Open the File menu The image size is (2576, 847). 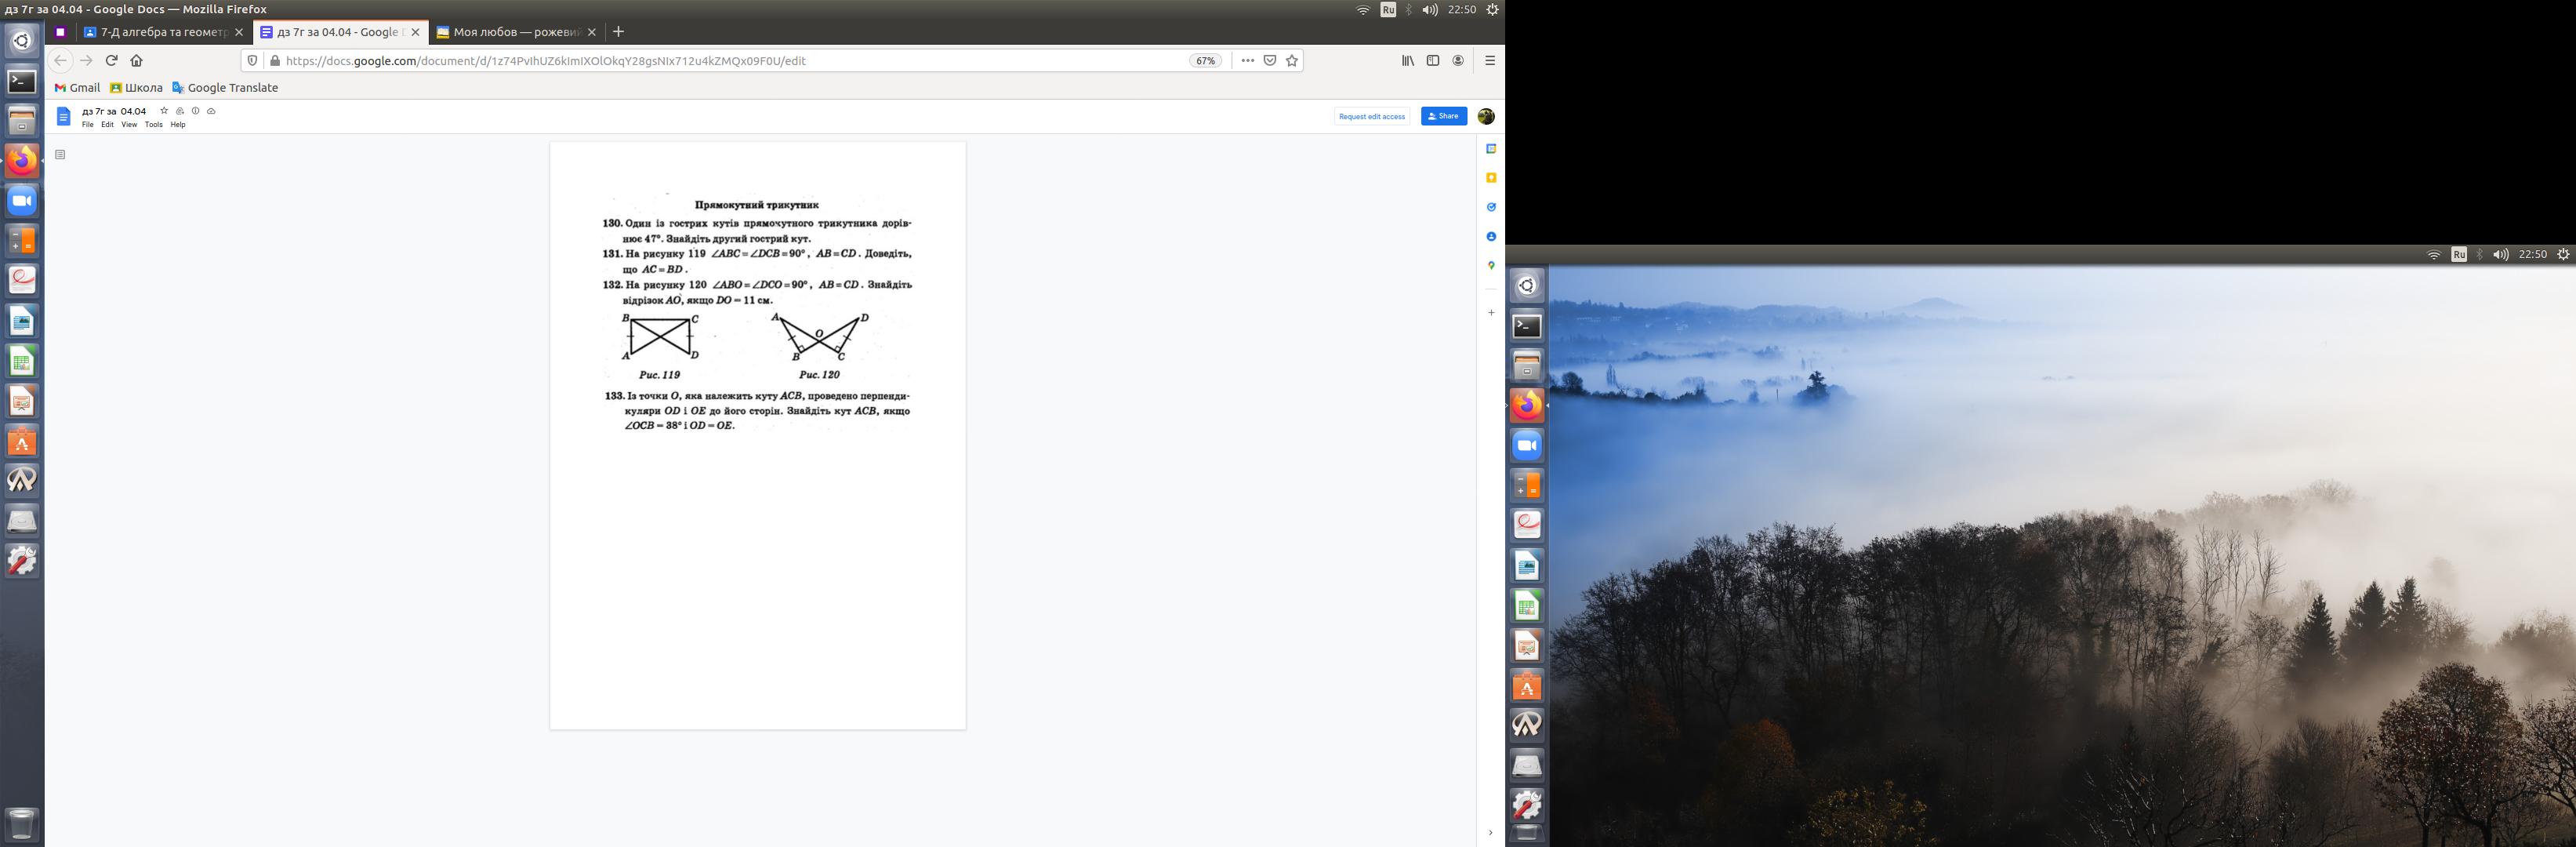[x=88, y=125]
